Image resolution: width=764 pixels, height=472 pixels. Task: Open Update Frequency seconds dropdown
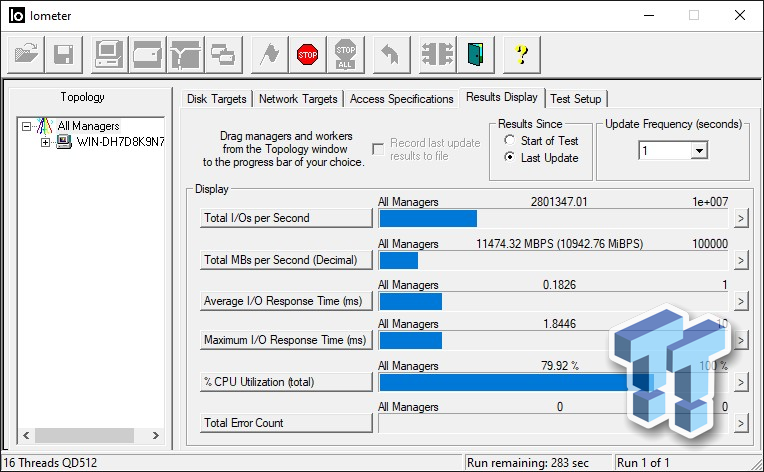(699, 151)
